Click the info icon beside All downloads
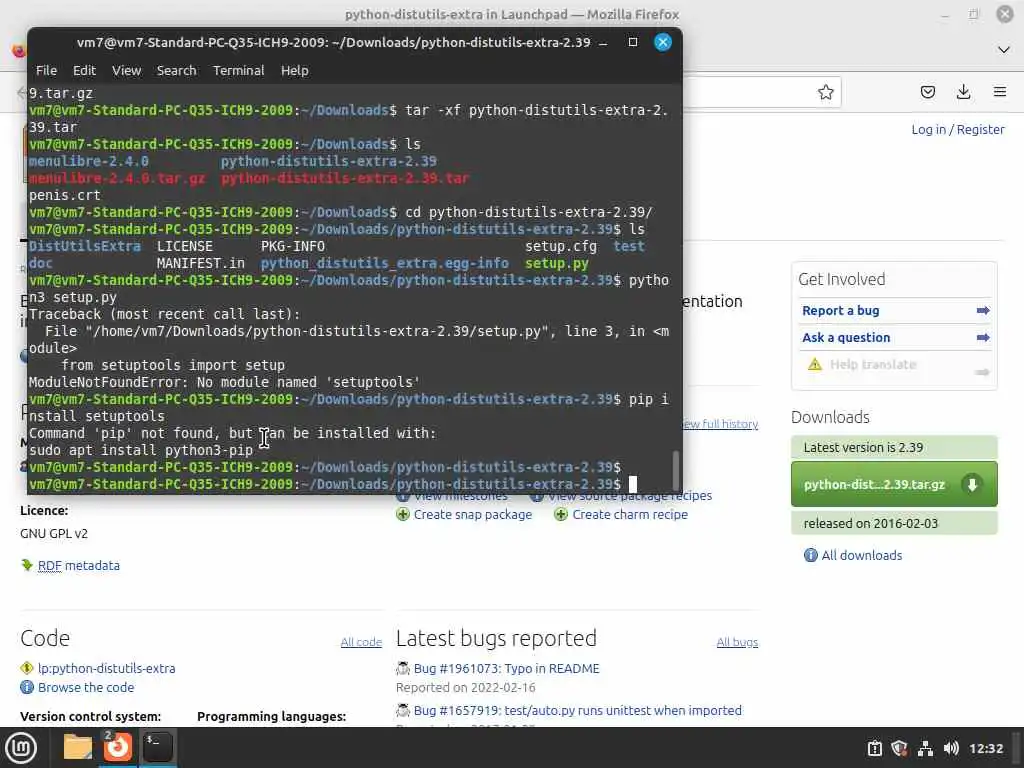Image resolution: width=1024 pixels, height=768 pixels. [x=810, y=555]
